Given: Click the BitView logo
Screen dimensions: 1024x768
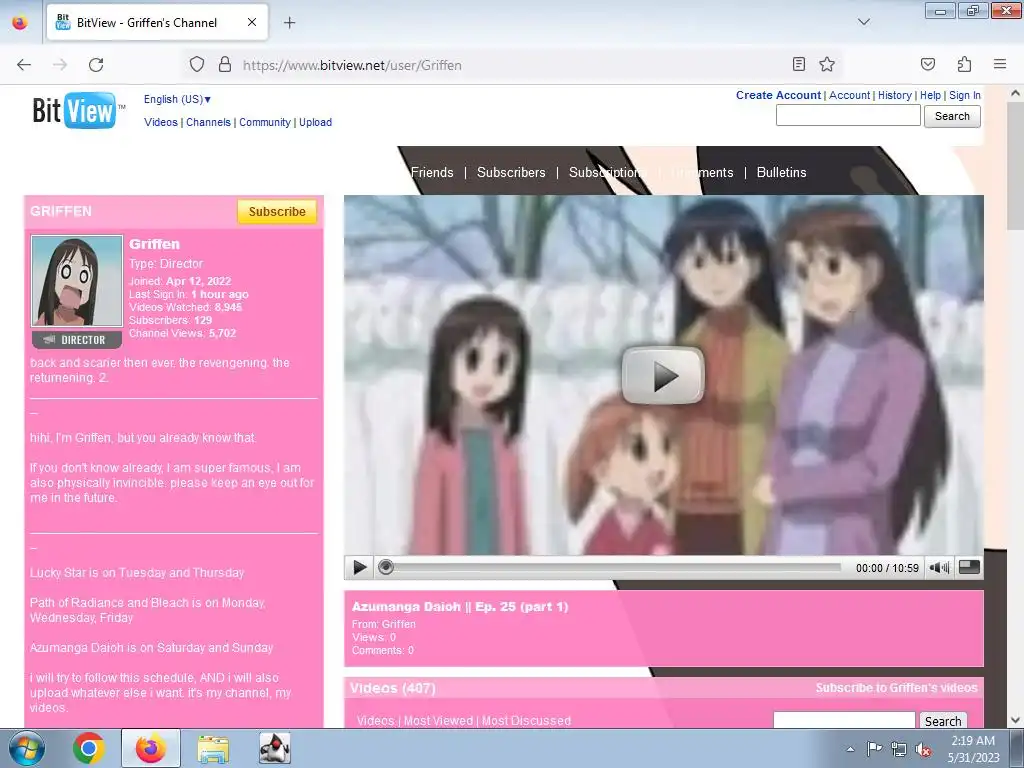Looking at the screenshot, I should click(76, 110).
